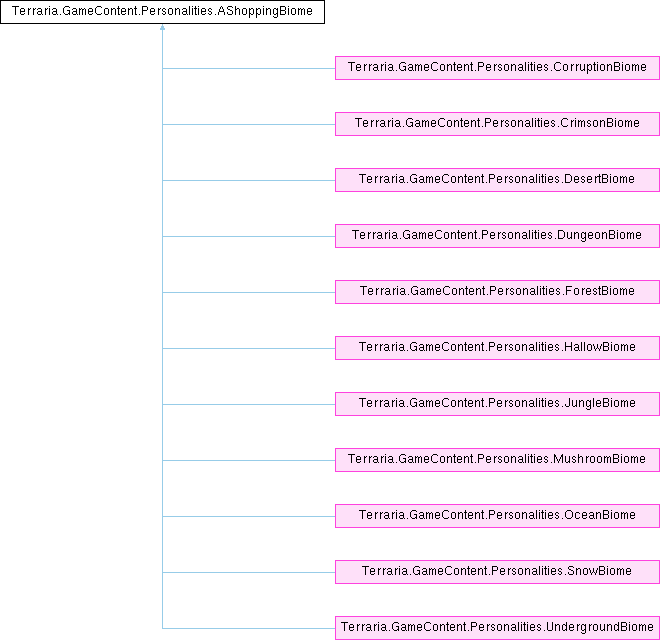Click the connector line leading to OceanBiome
660x640 pixels.
tap(248, 516)
